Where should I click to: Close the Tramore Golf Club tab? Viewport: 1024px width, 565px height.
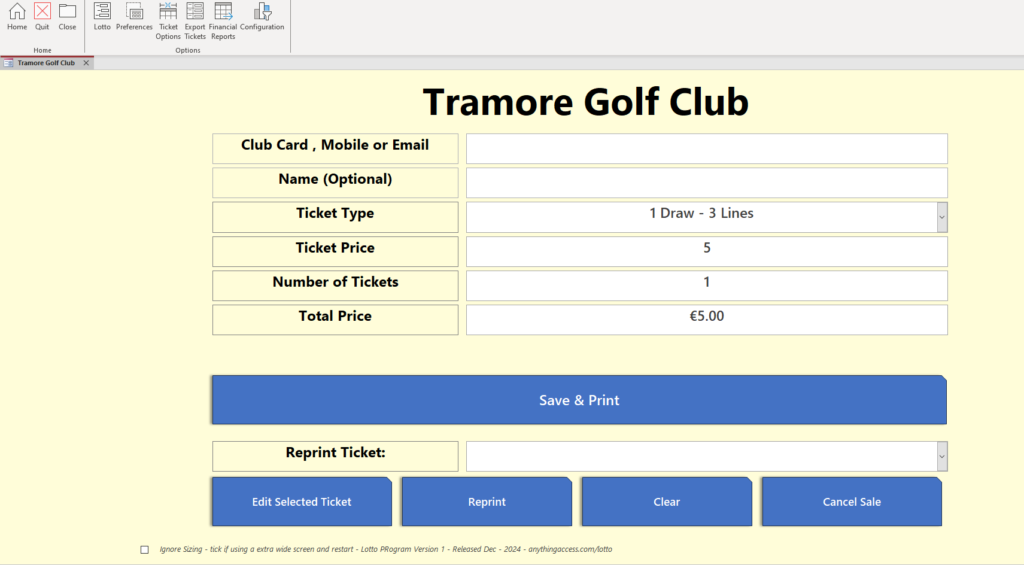pyautogui.click(x=86, y=63)
